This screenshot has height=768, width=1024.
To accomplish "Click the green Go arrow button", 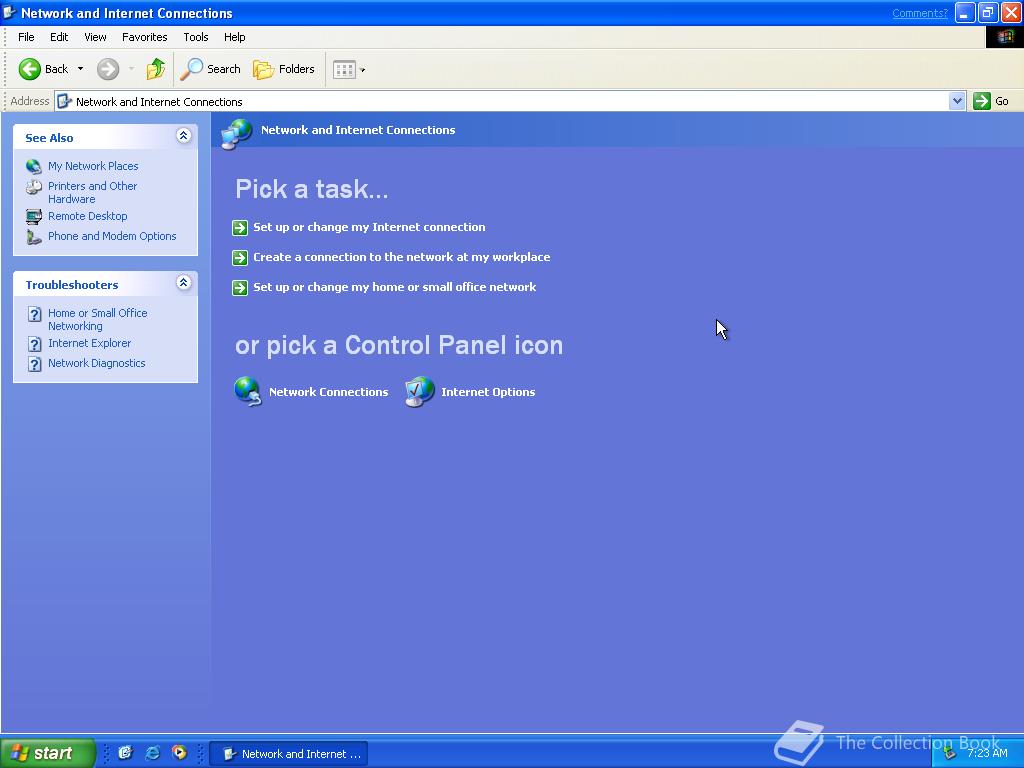I will coord(982,101).
